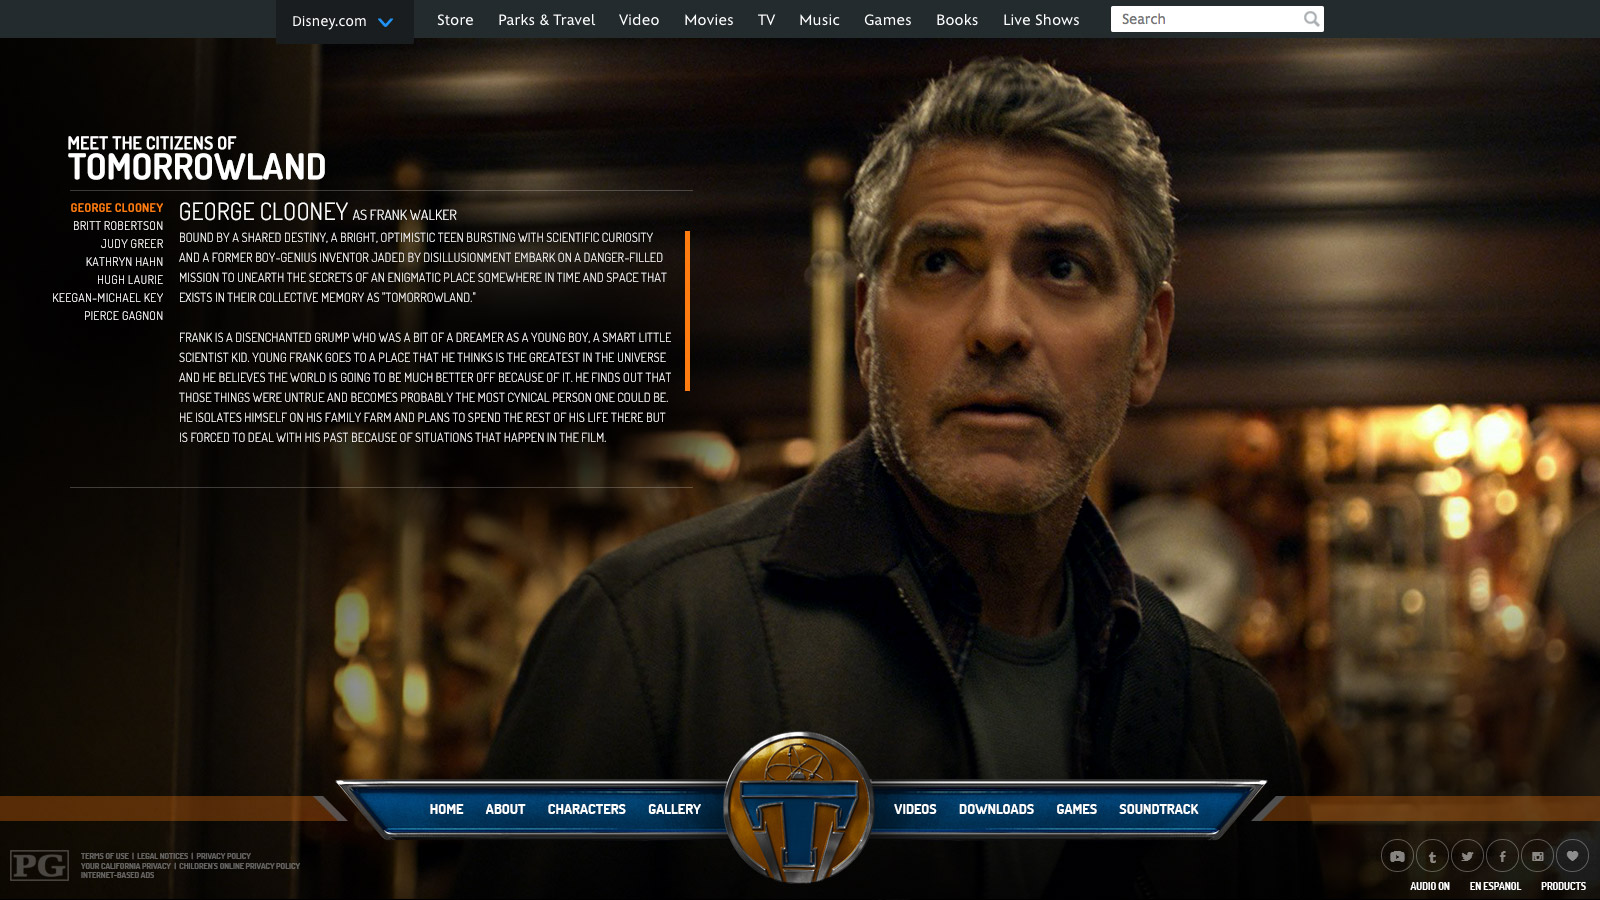Open the Facebook social icon
Viewport: 1600px width, 900px height.
1502,856
